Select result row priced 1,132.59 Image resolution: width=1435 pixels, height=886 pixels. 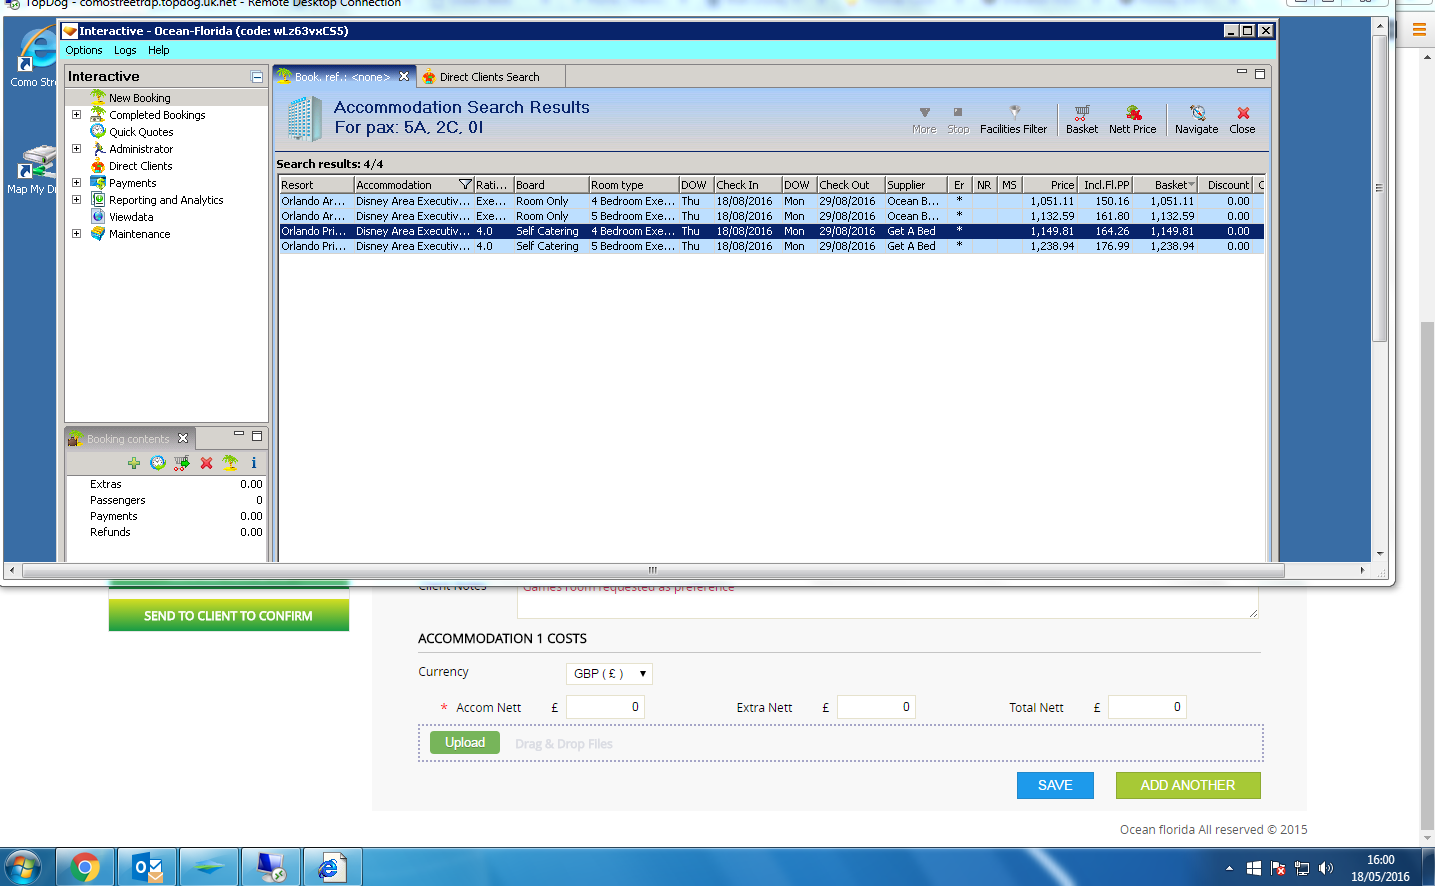pos(771,216)
